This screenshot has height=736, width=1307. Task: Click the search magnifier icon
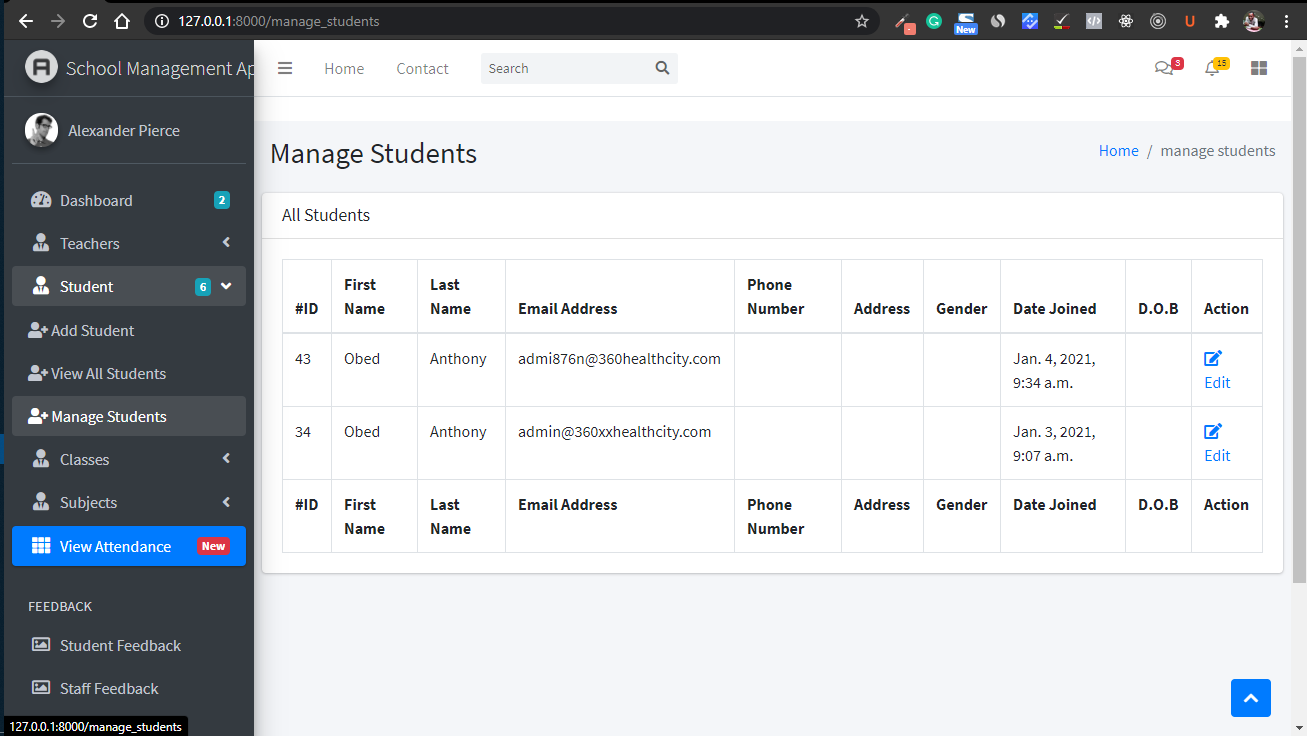[x=662, y=68]
